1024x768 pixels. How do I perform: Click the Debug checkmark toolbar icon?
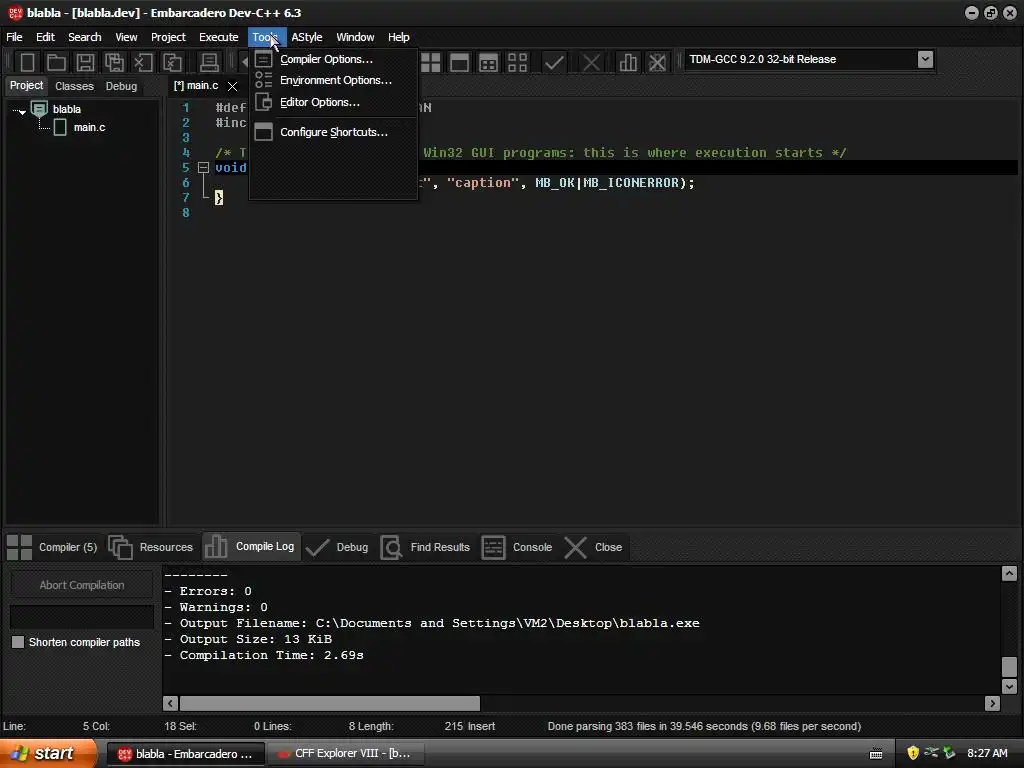[x=554, y=63]
